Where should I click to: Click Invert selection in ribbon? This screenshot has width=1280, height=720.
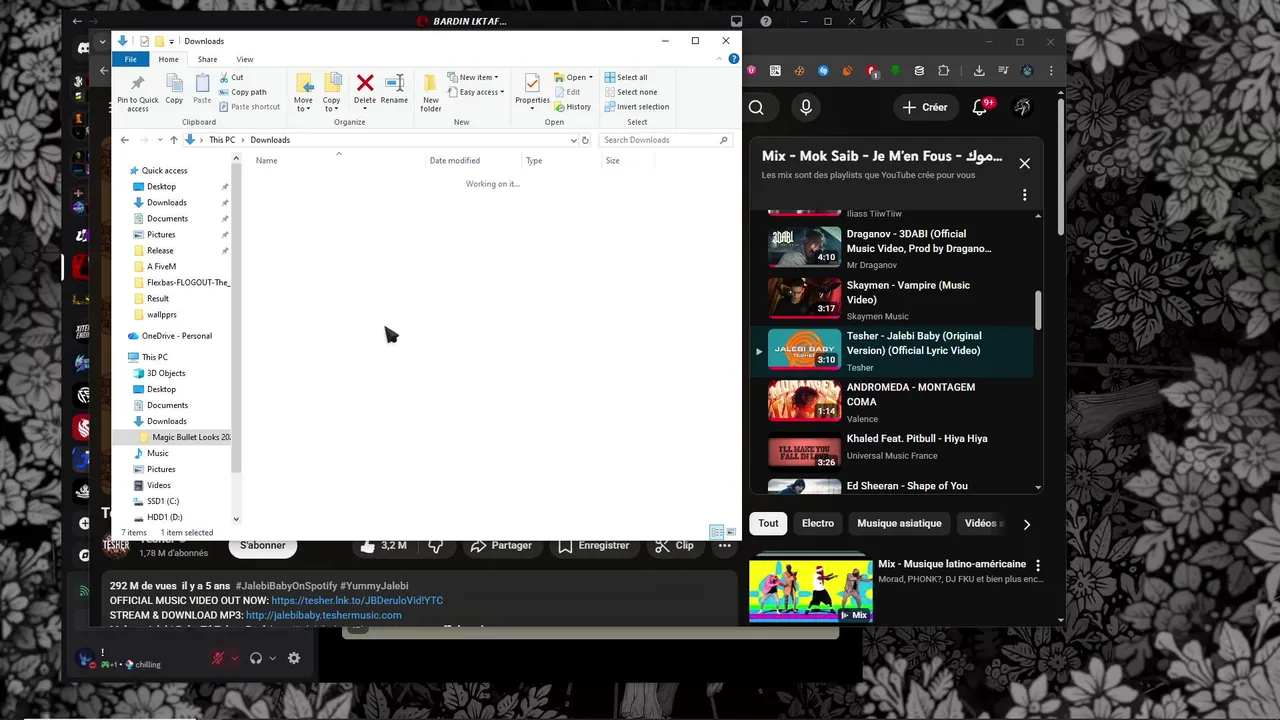point(636,107)
